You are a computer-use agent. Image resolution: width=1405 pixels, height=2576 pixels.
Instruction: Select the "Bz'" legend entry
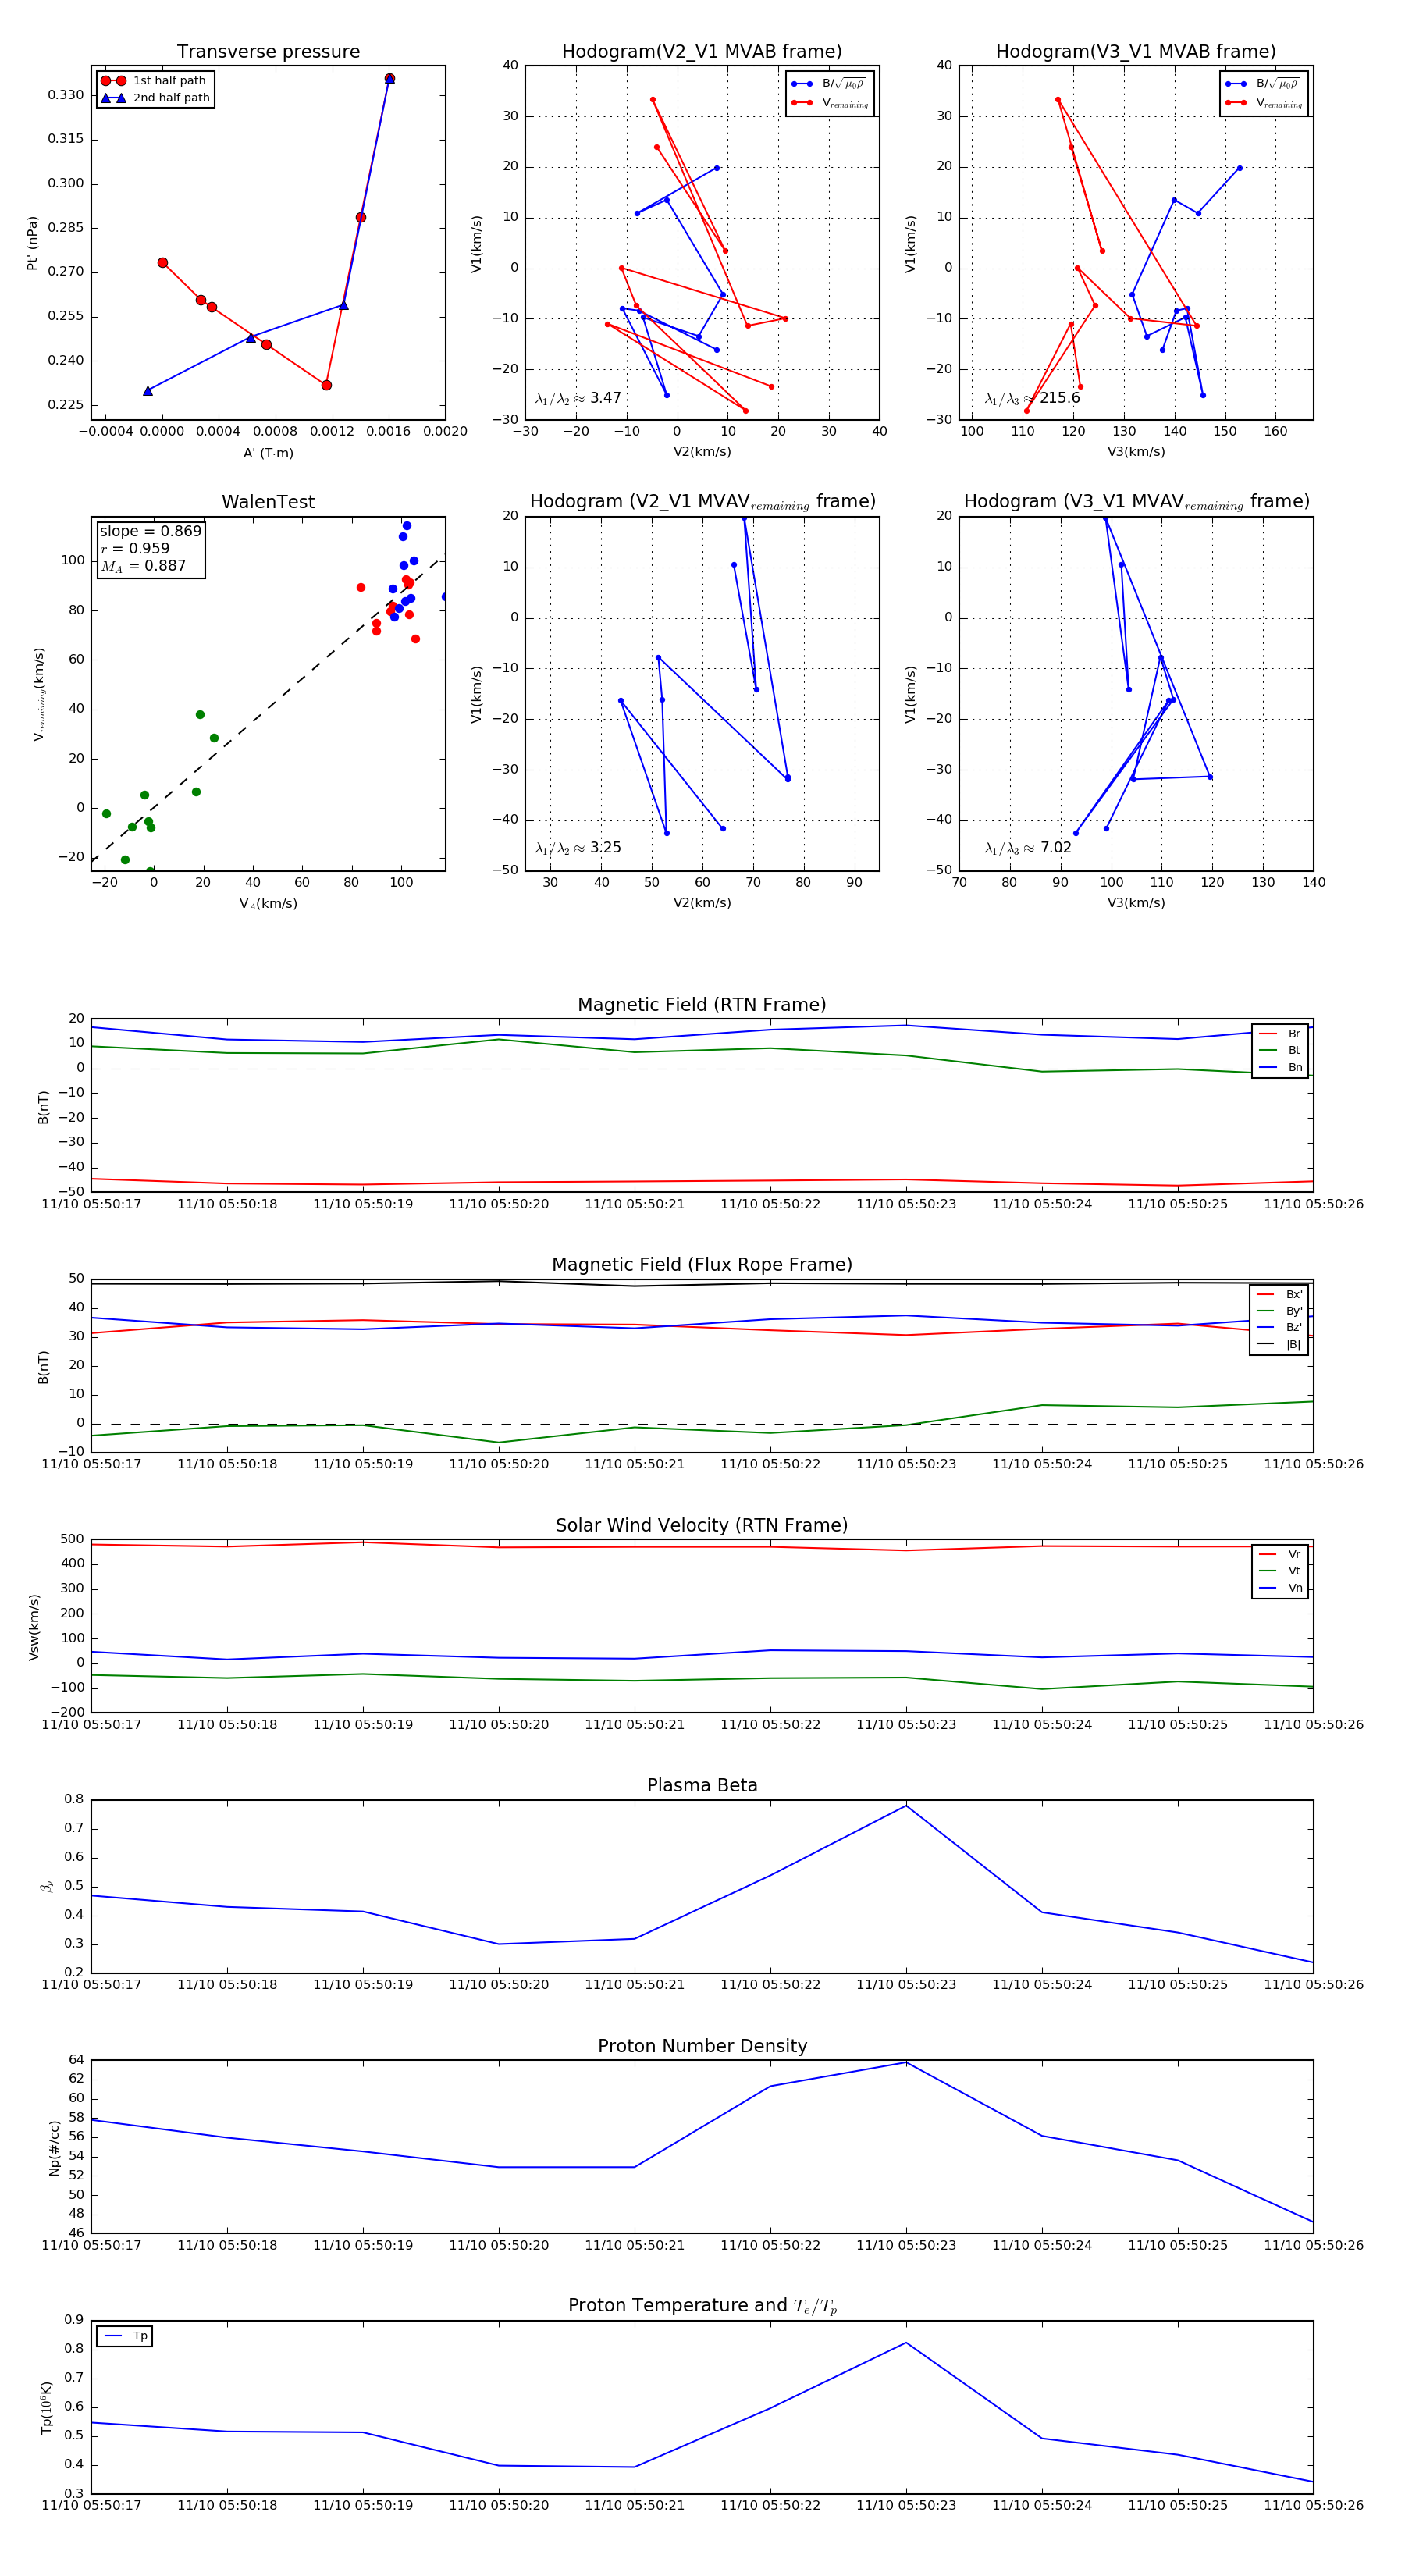pyautogui.click(x=1280, y=1327)
